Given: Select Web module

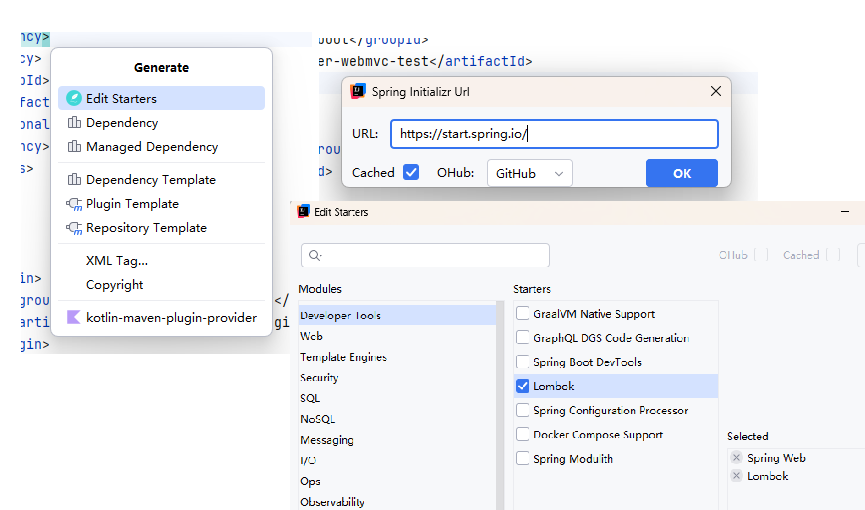Looking at the screenshot, I should (397, 336).
